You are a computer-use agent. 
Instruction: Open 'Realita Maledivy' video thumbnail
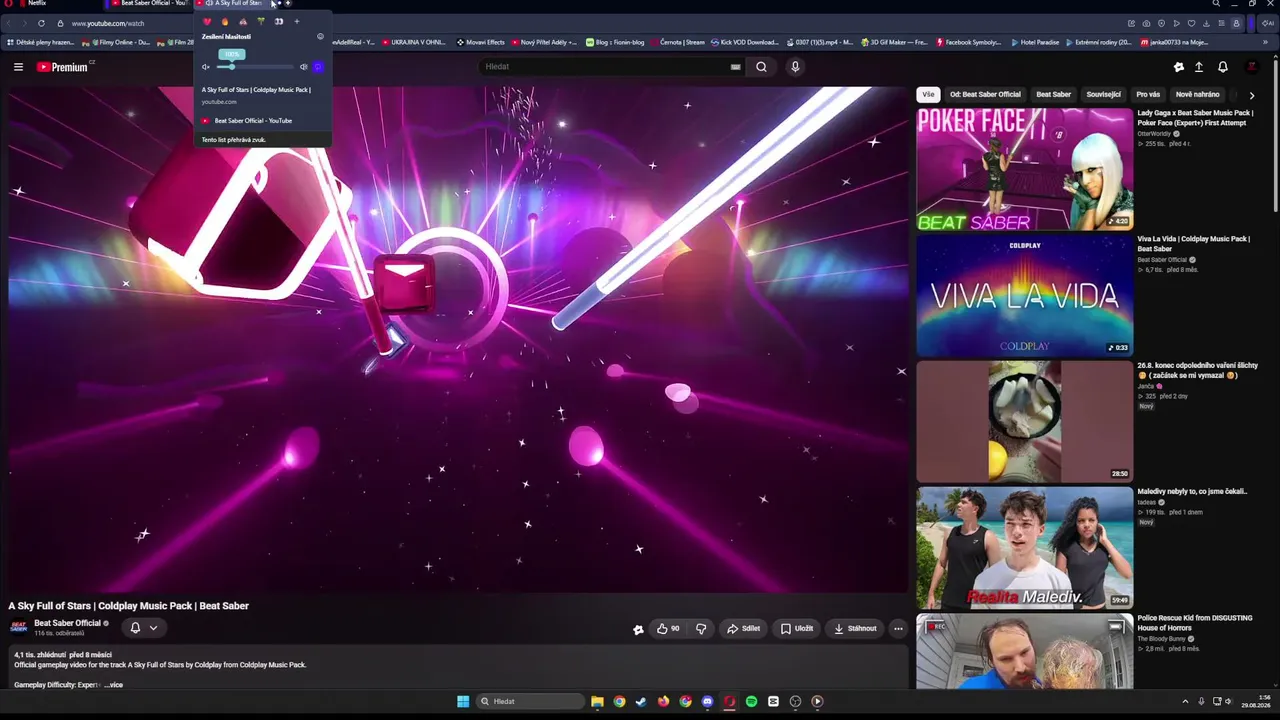click(1025, 548)
